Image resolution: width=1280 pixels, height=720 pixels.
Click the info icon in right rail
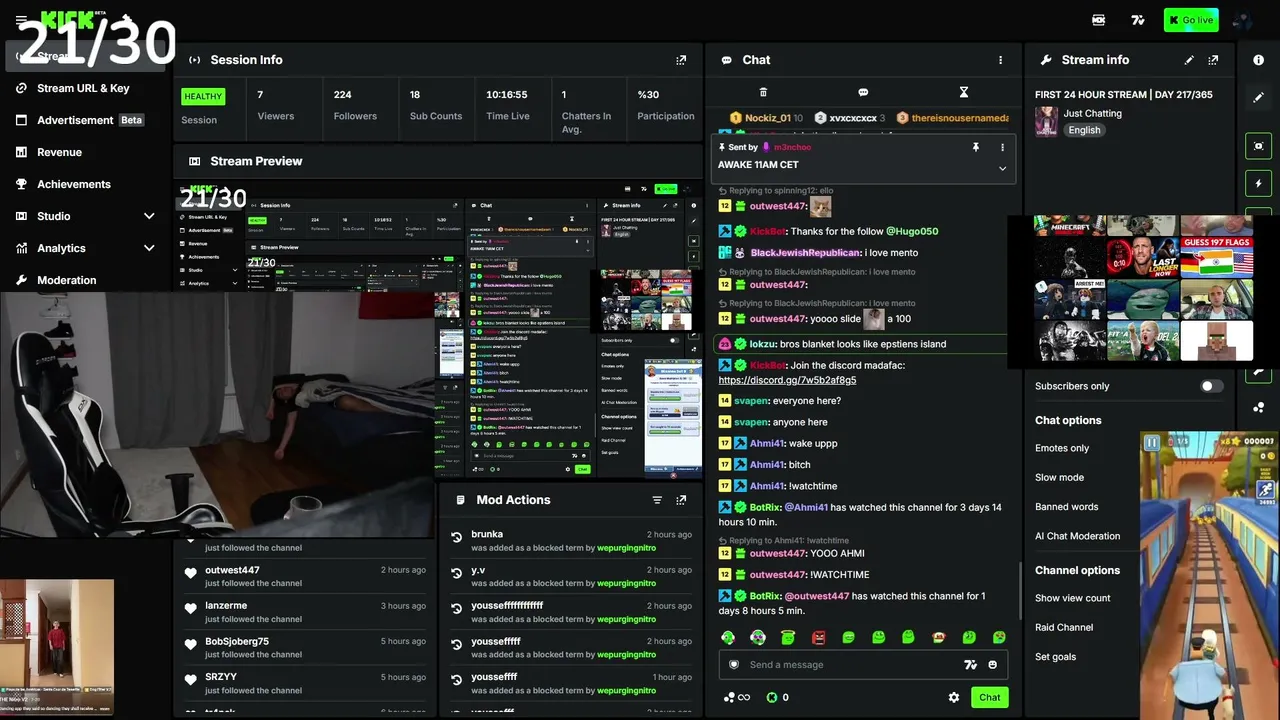pyautogui.click(x=1258, y=60)
